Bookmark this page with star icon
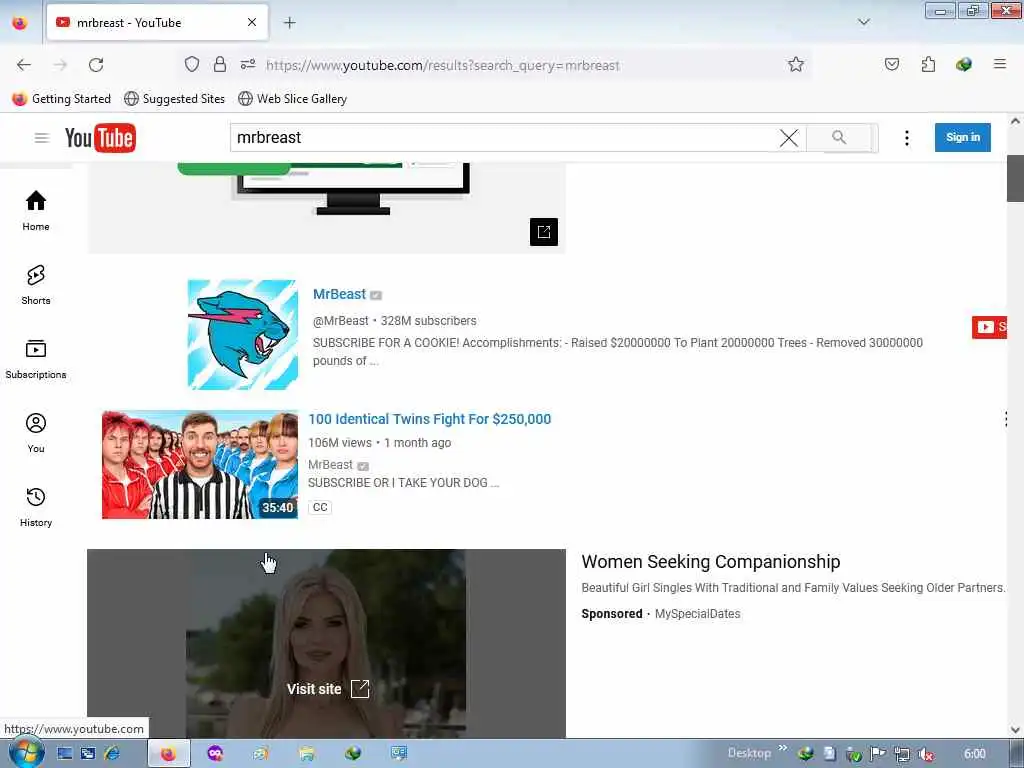Viewport: 1024px width, 768px height. click(x=795, y=64)
